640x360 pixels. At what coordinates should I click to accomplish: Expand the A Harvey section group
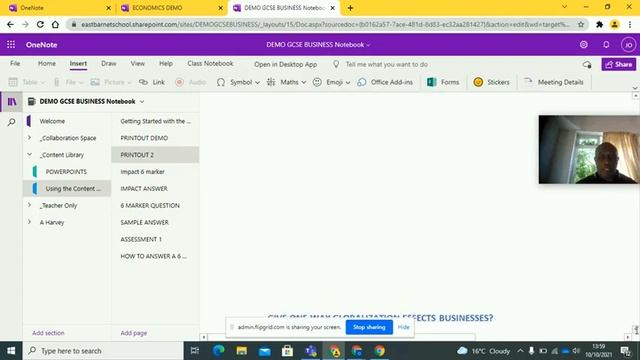[x=29, y=222]
